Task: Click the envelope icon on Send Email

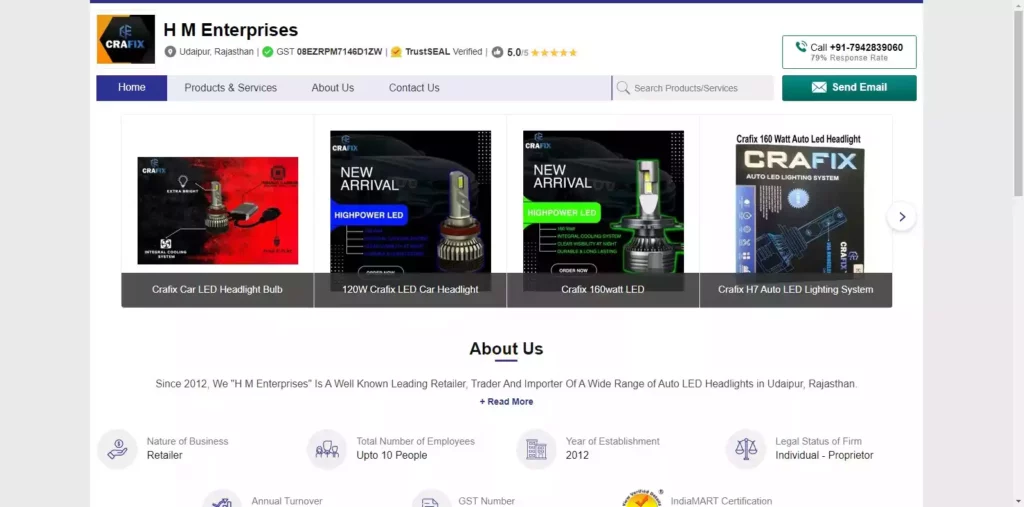Action: point(819,88)
